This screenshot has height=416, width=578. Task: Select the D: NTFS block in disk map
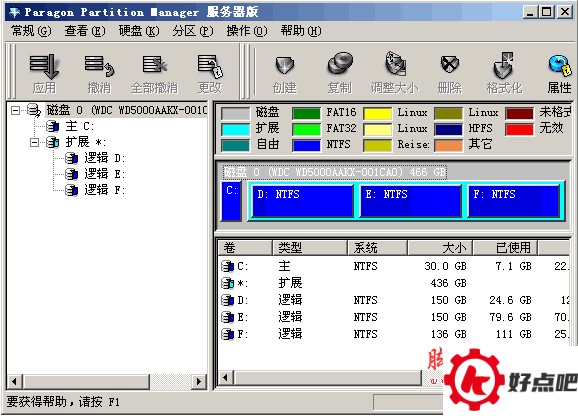(x=302, y=201)
